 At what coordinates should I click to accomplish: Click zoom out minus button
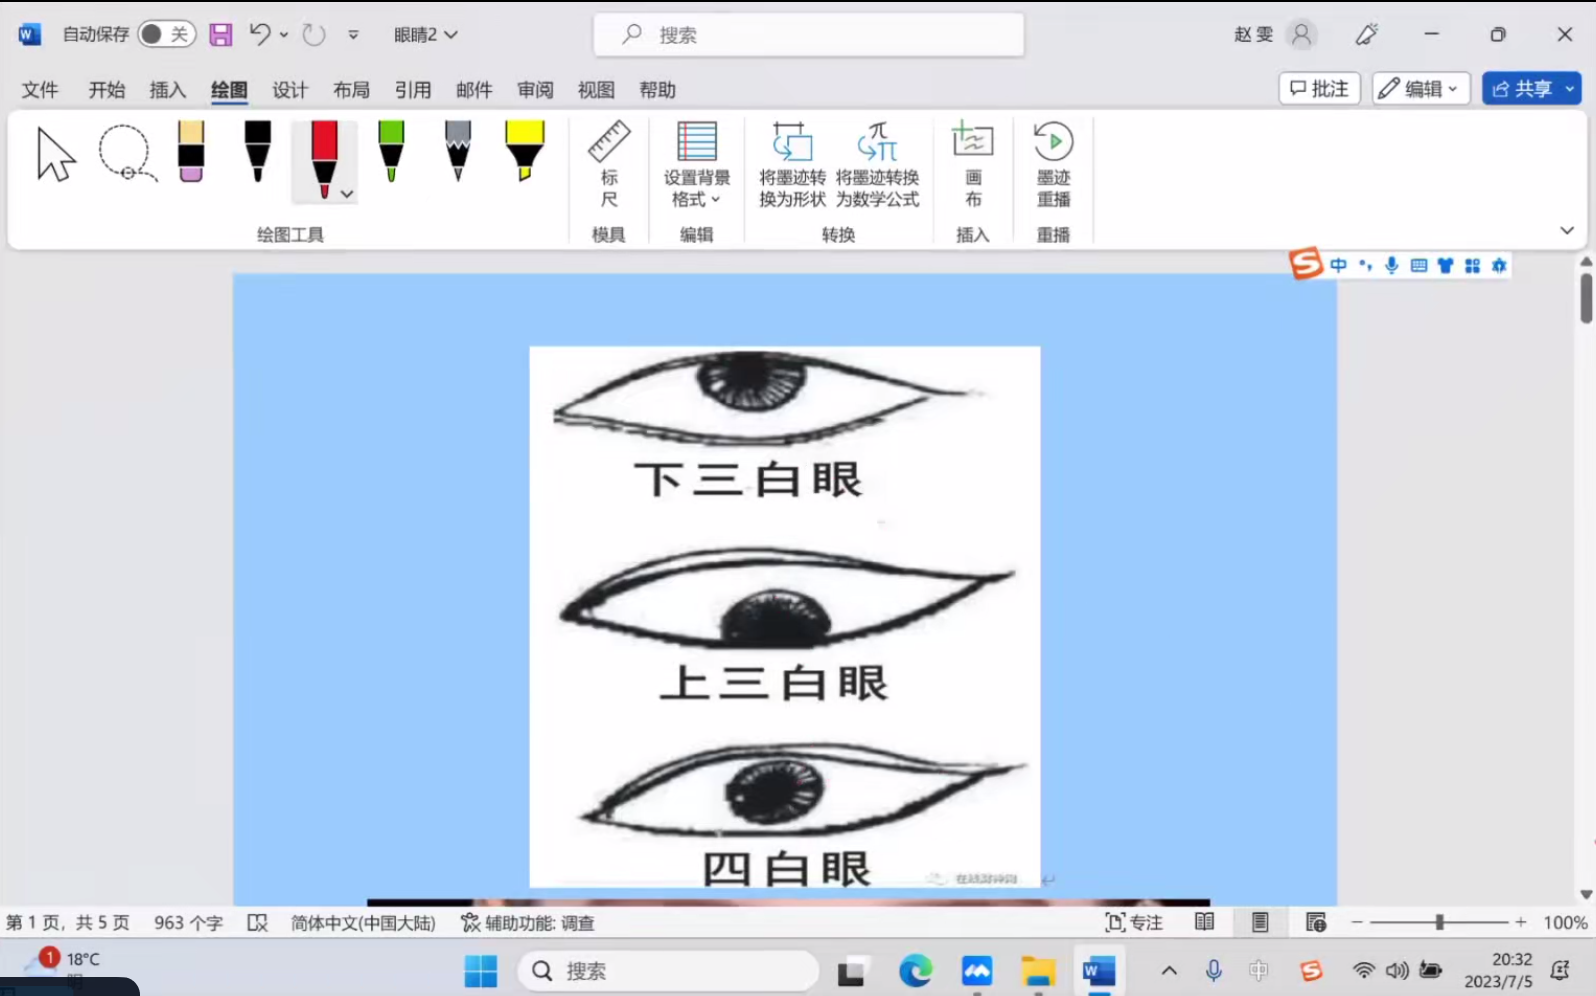(x=1357, y=923)
